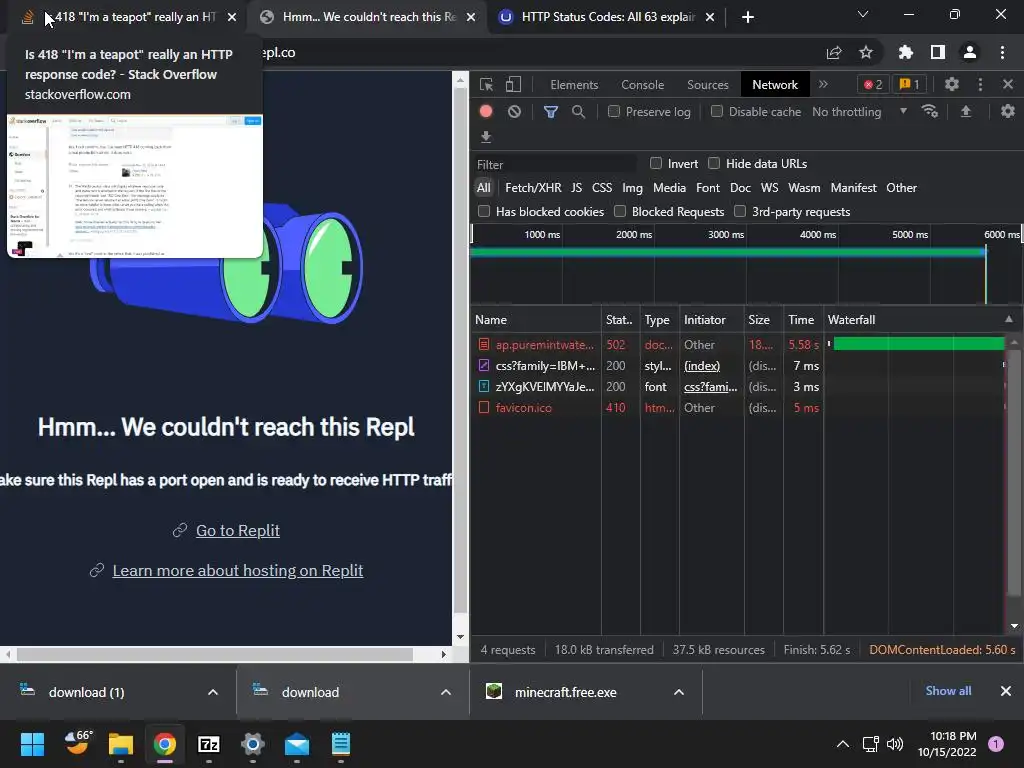Open Stack Overflow tab preview thumbnail

135,186
